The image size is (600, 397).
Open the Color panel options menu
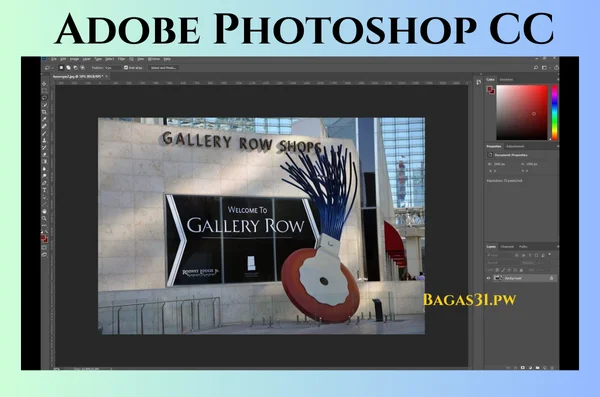(558, 79)
